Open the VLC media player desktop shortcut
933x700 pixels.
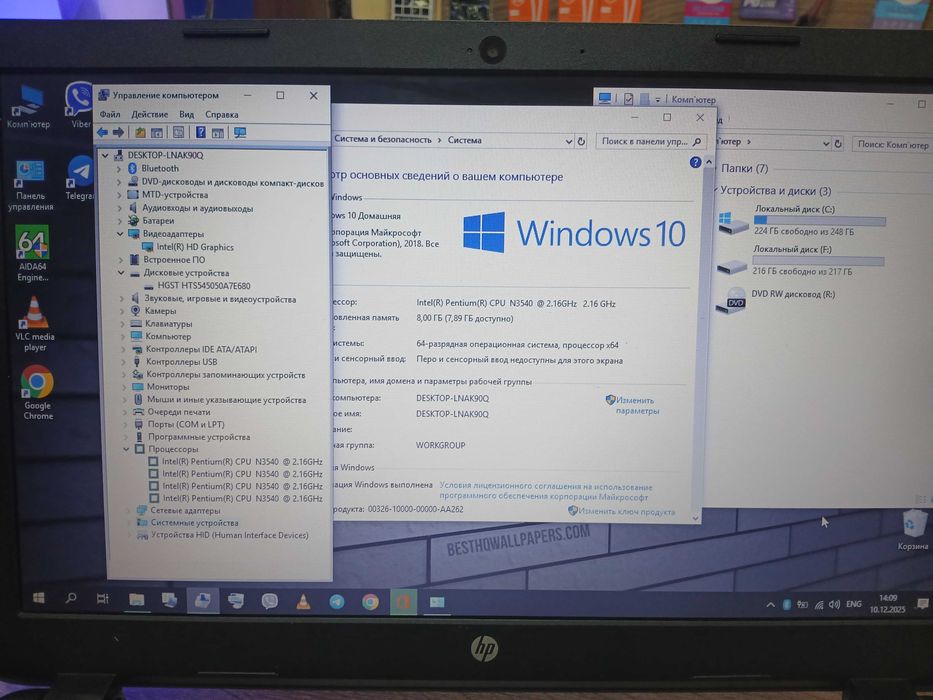[x=35, y=324]
